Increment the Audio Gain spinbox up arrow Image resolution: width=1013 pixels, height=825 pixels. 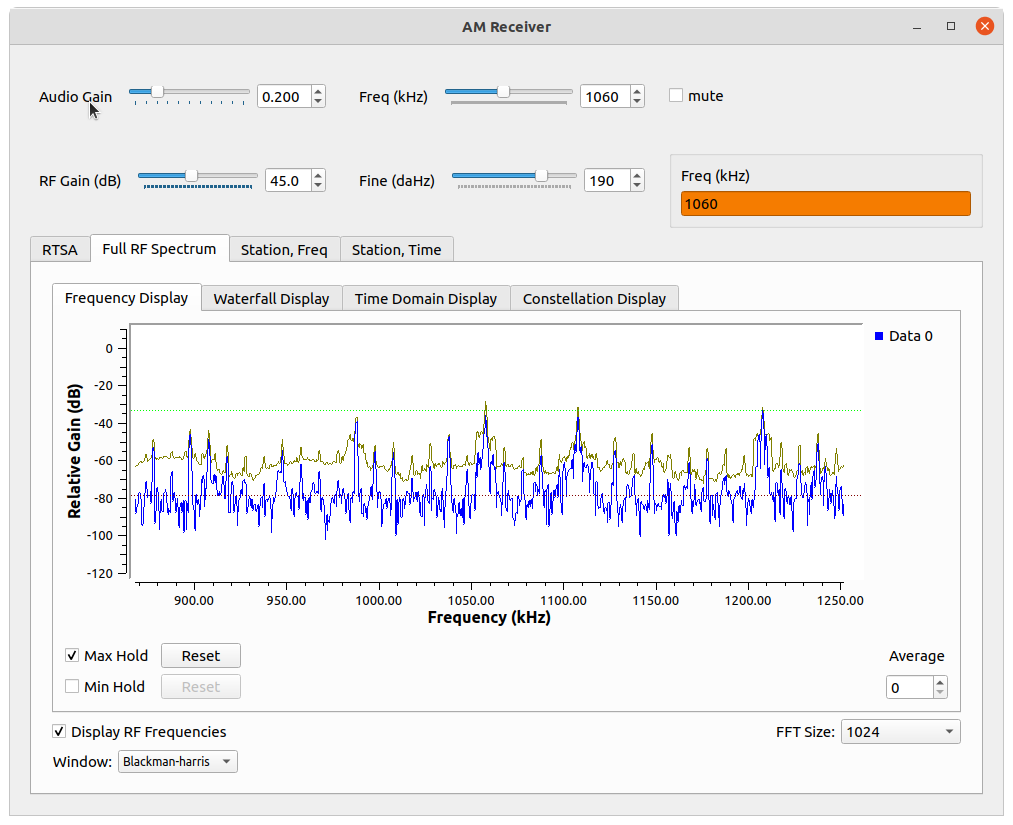318,92
